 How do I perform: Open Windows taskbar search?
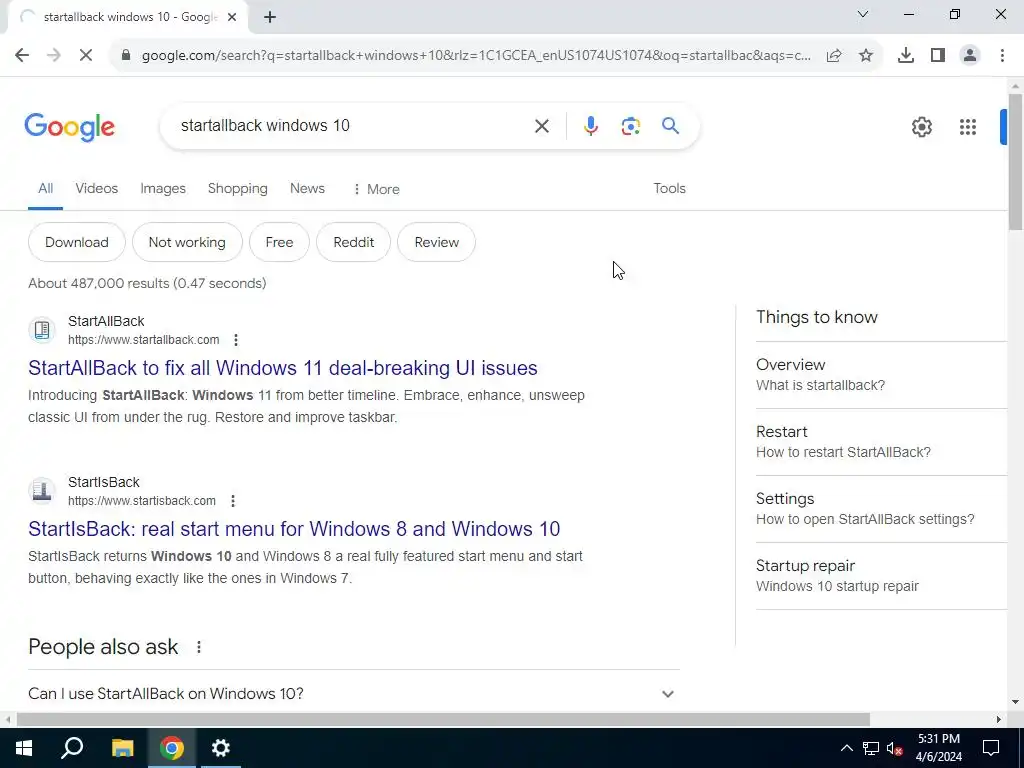coord(72,748)
